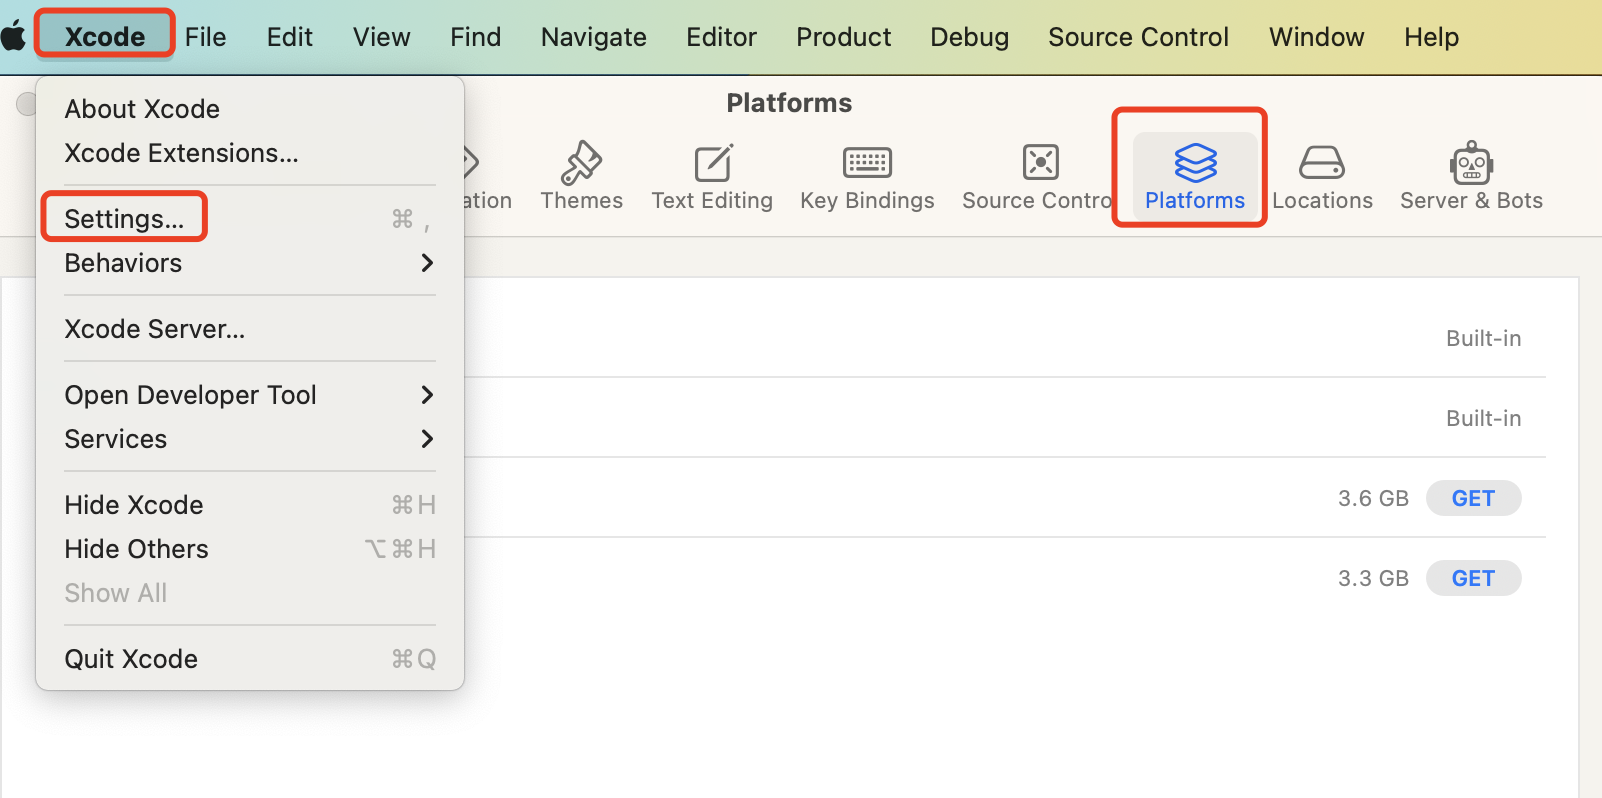Open the Source Control menu bar item
Screen dimensions: 1602x798
[x=1138, y=37]
